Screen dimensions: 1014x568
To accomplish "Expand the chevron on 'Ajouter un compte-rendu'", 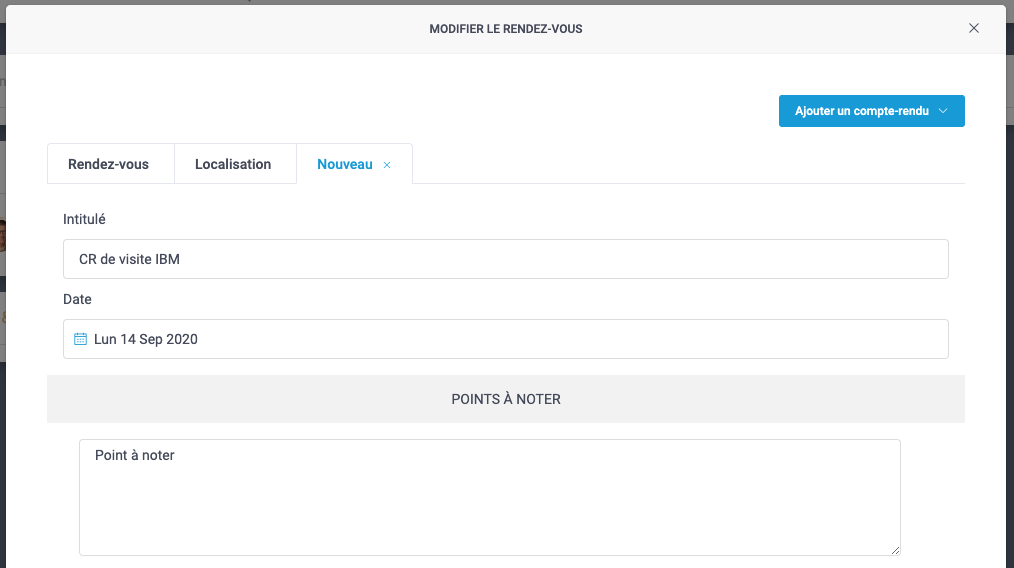I will click(x=943, y=111).
